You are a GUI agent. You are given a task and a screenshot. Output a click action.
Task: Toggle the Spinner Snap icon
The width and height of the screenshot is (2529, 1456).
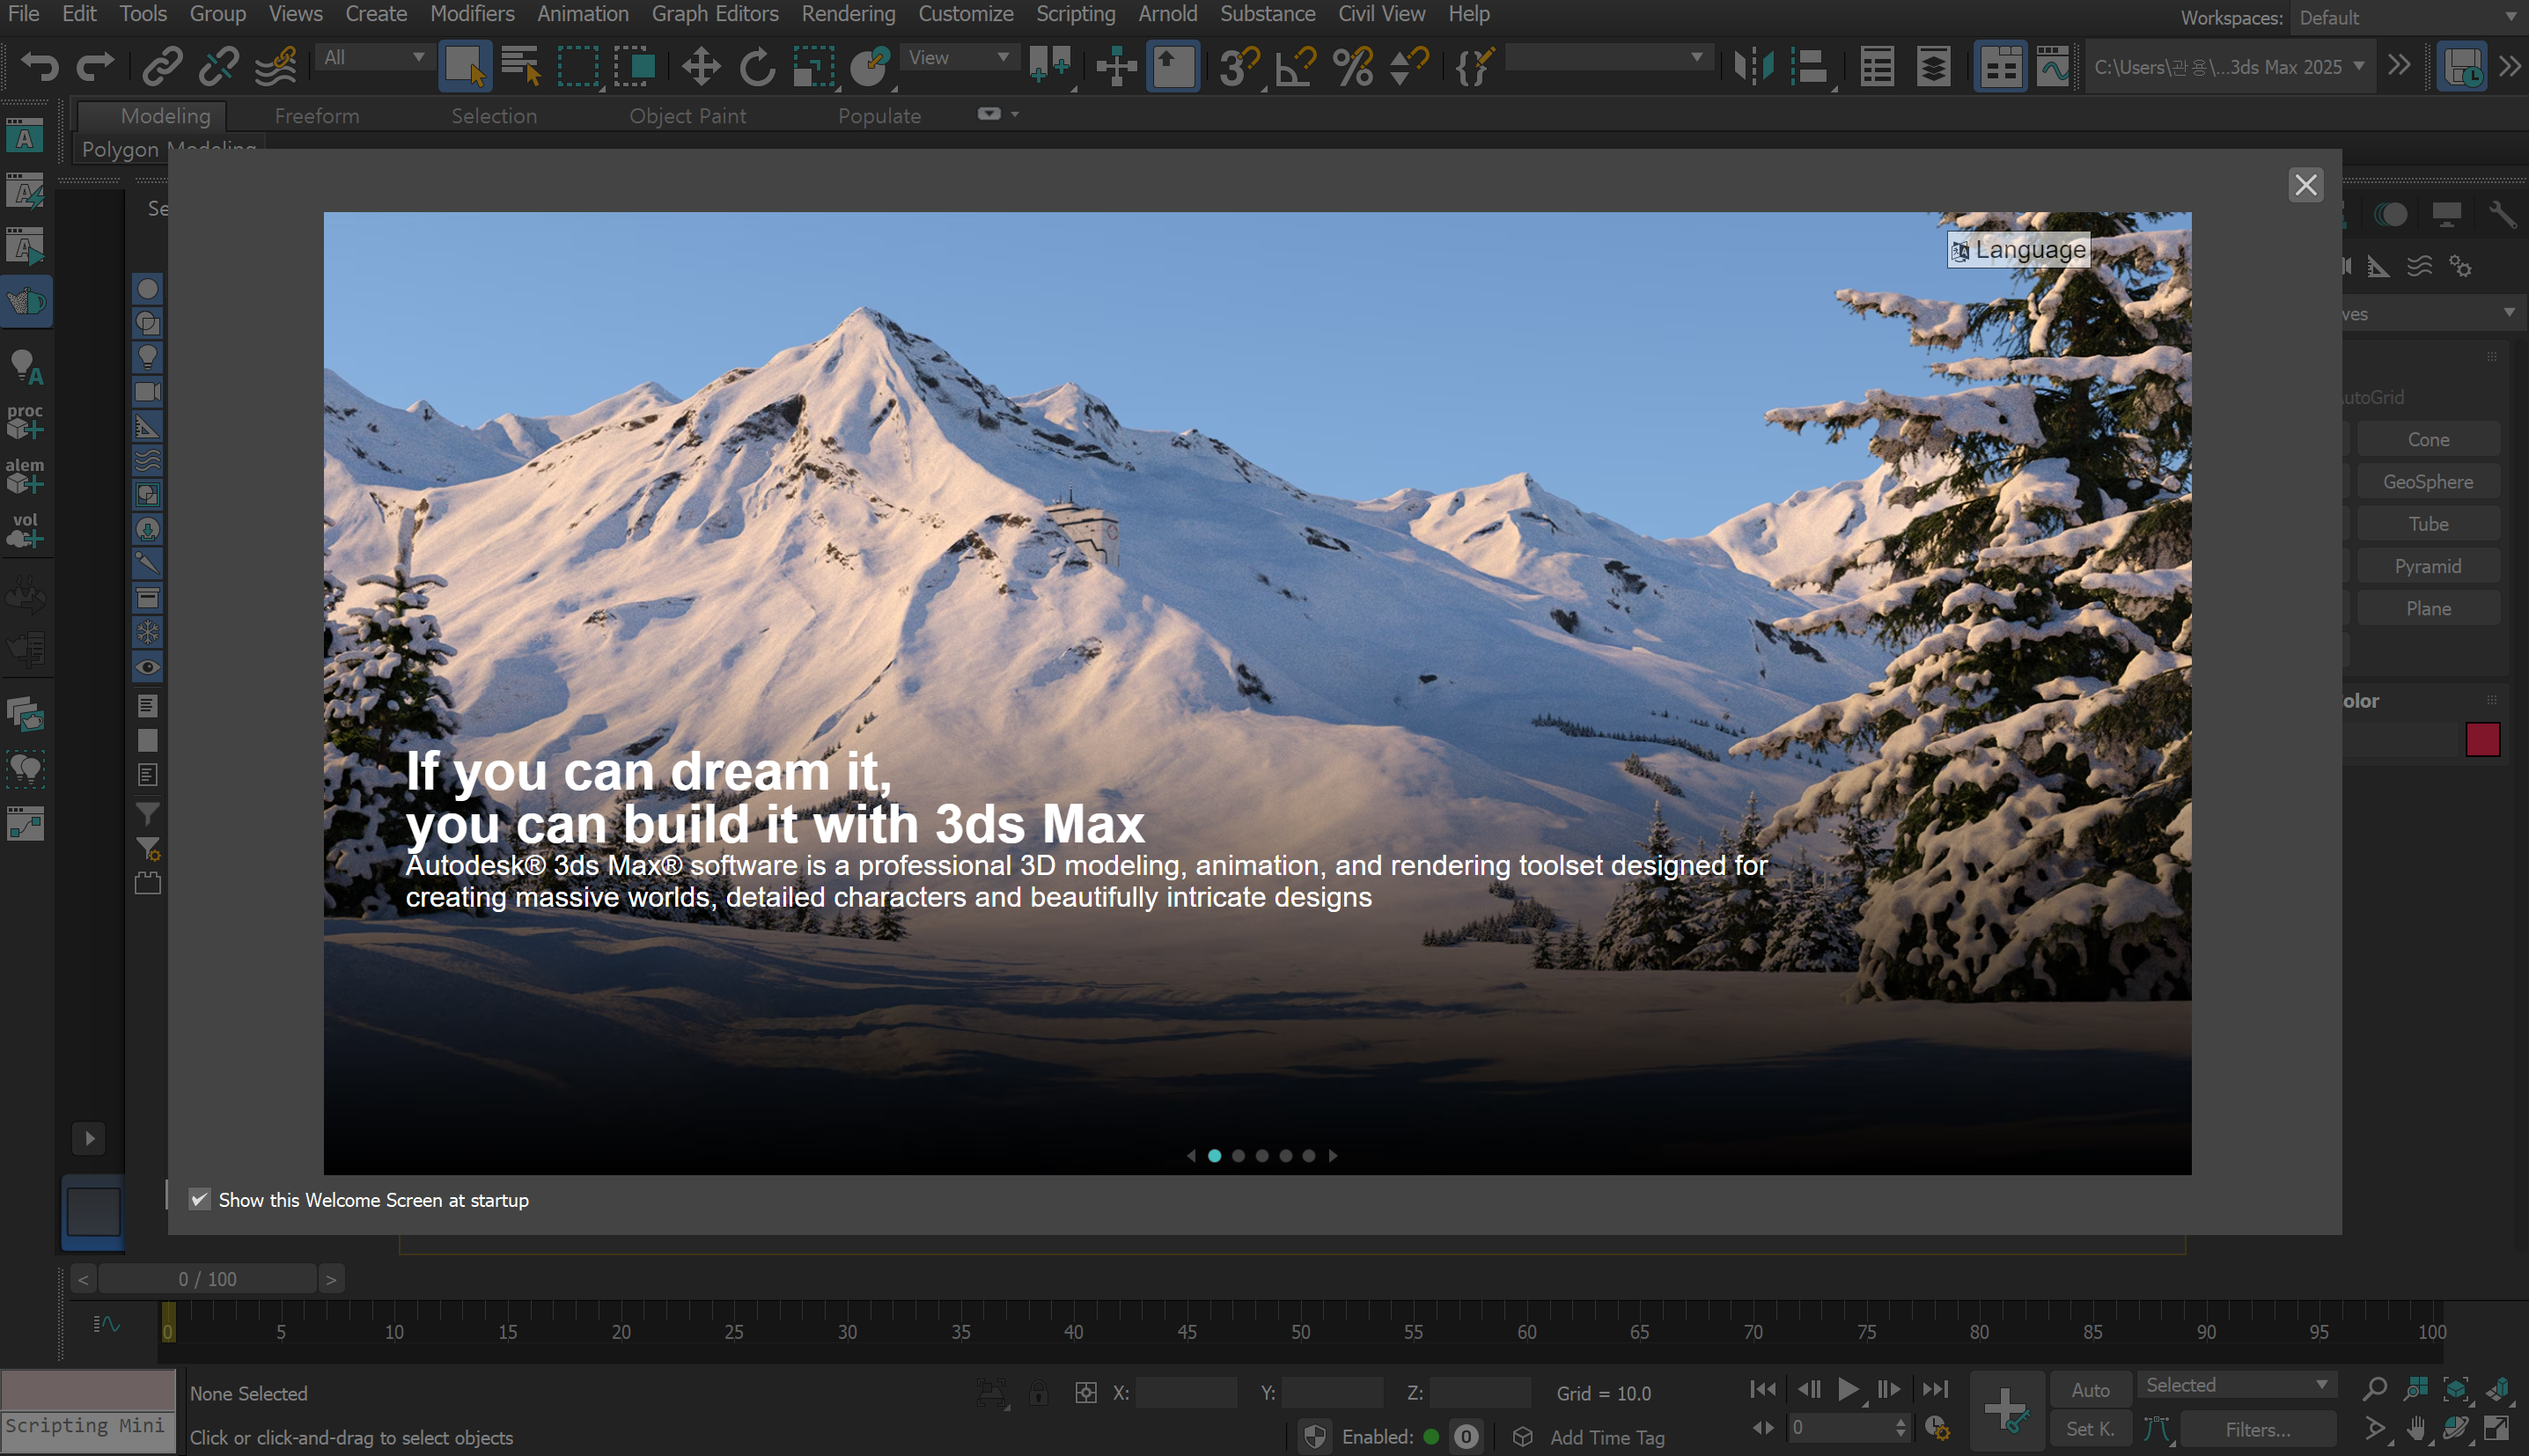click(x=1409, y=67)
